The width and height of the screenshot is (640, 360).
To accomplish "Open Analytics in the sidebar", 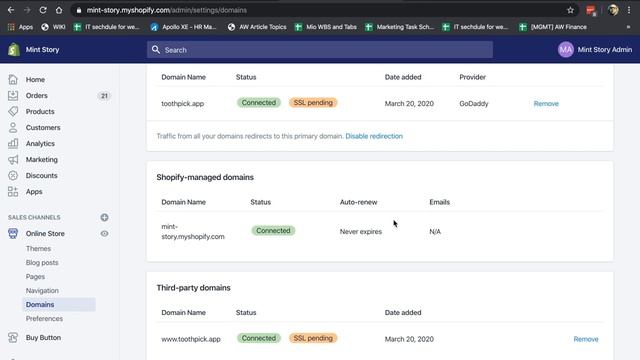I will pos(40,144).
